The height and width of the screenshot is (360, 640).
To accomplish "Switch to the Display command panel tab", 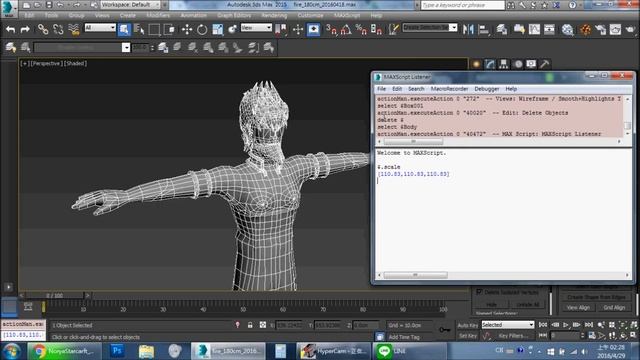I will click(x=531, y=64).
